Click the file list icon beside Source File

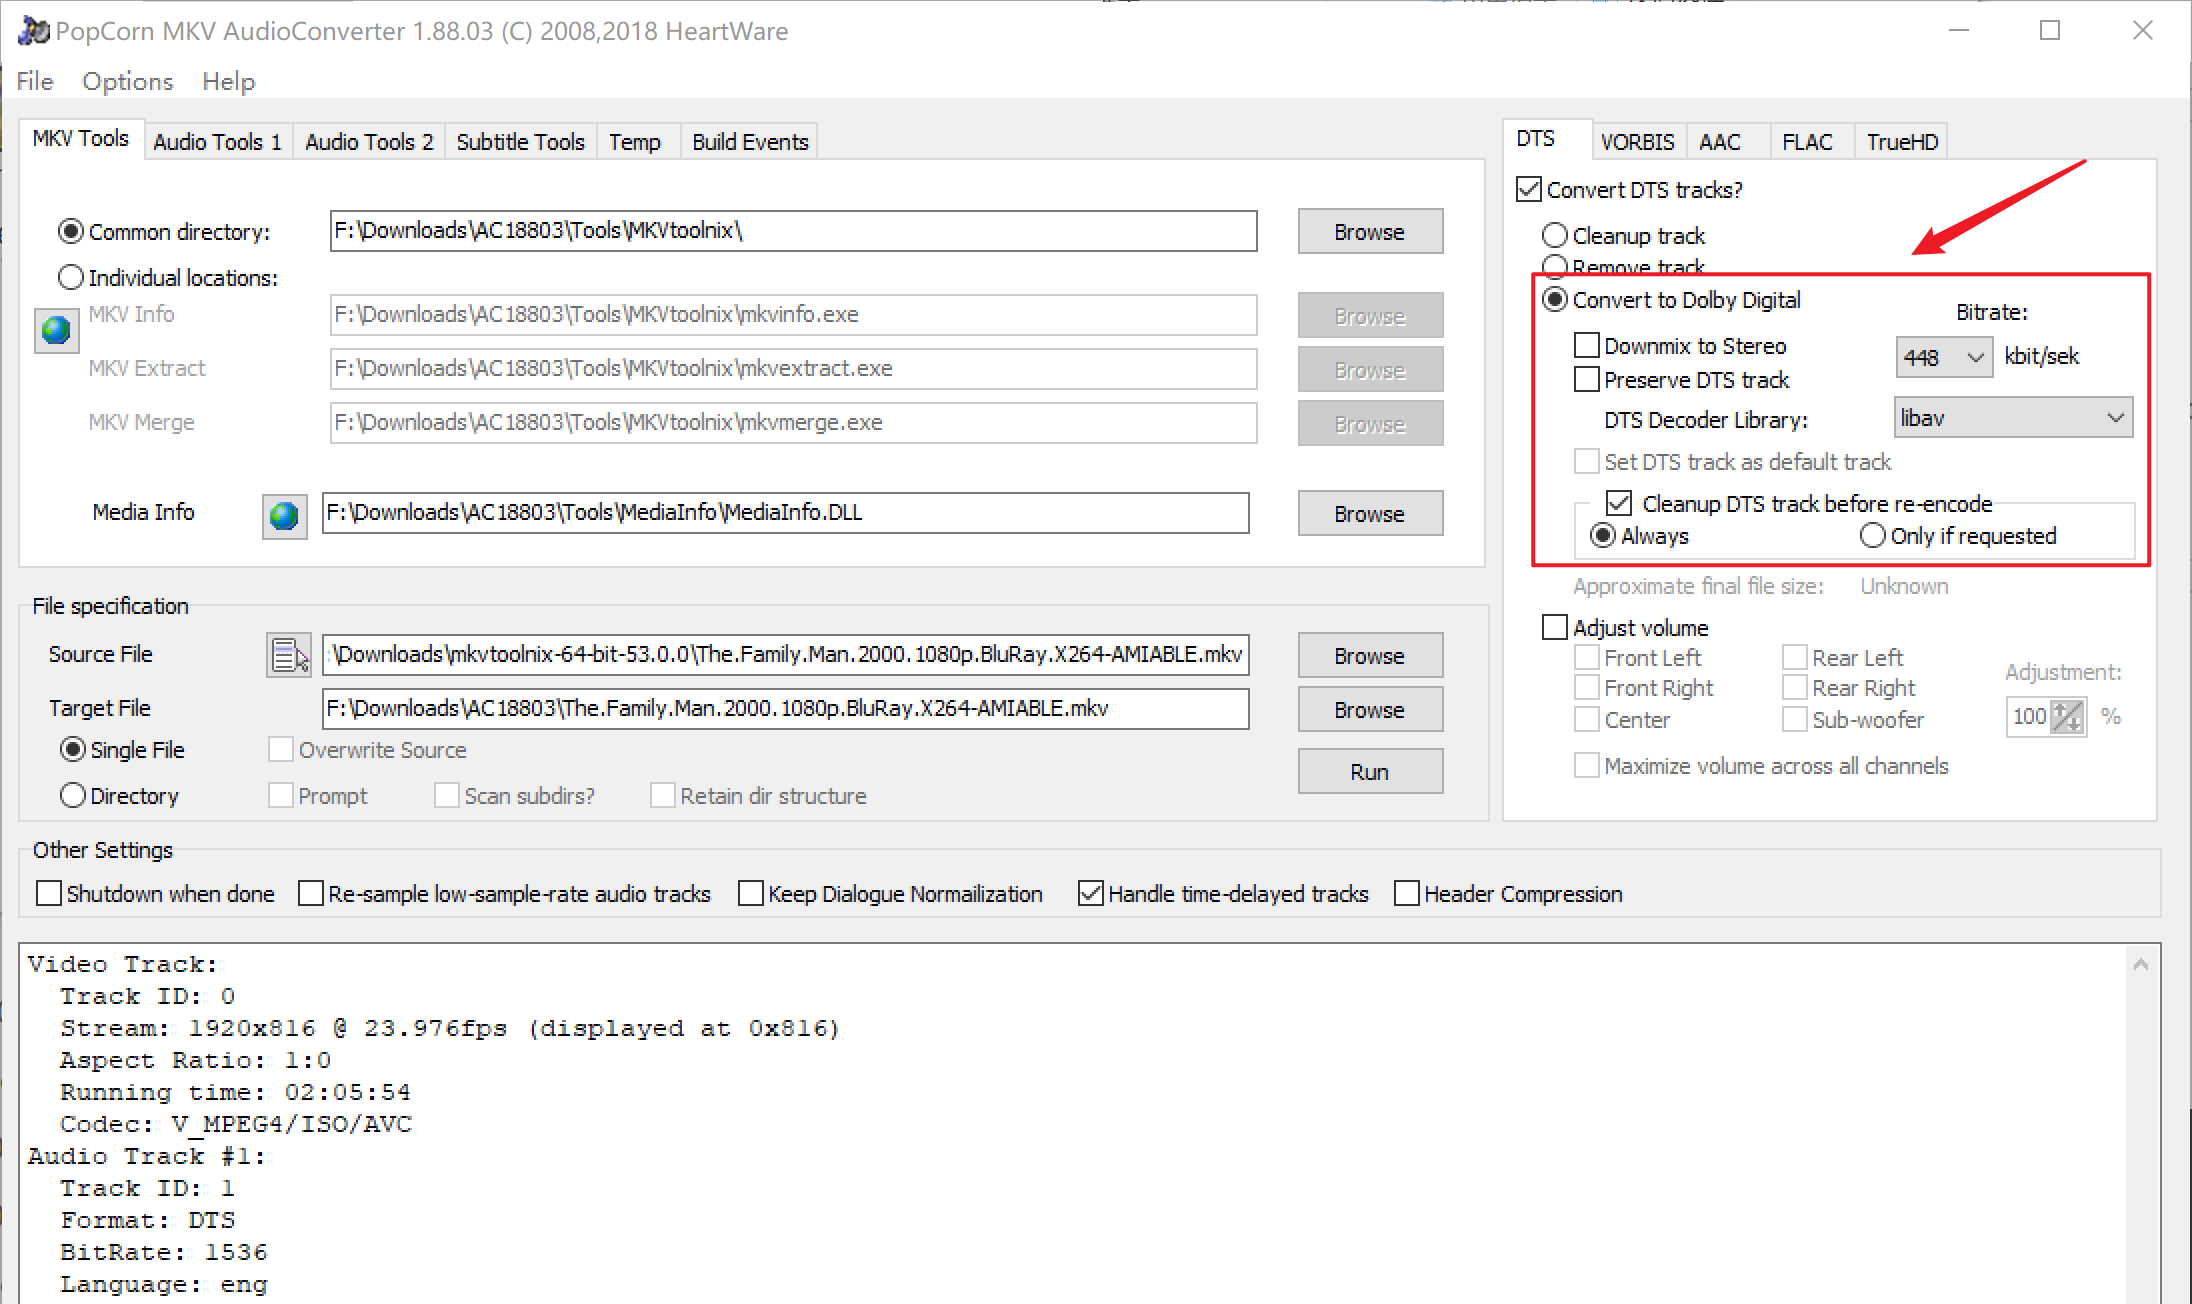click(289, 656)
